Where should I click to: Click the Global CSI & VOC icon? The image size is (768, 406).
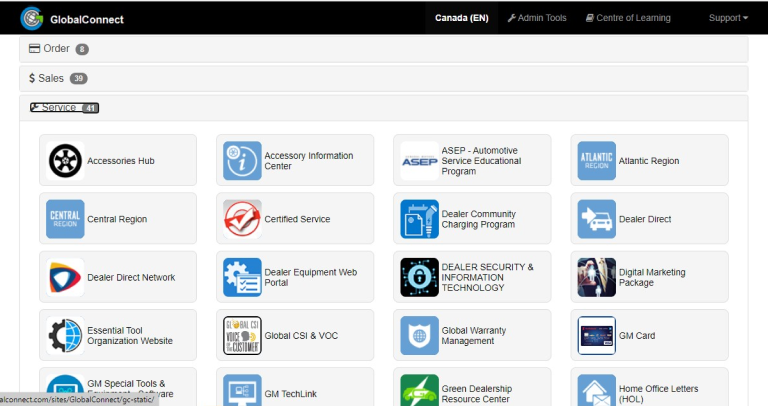point(242,335)
